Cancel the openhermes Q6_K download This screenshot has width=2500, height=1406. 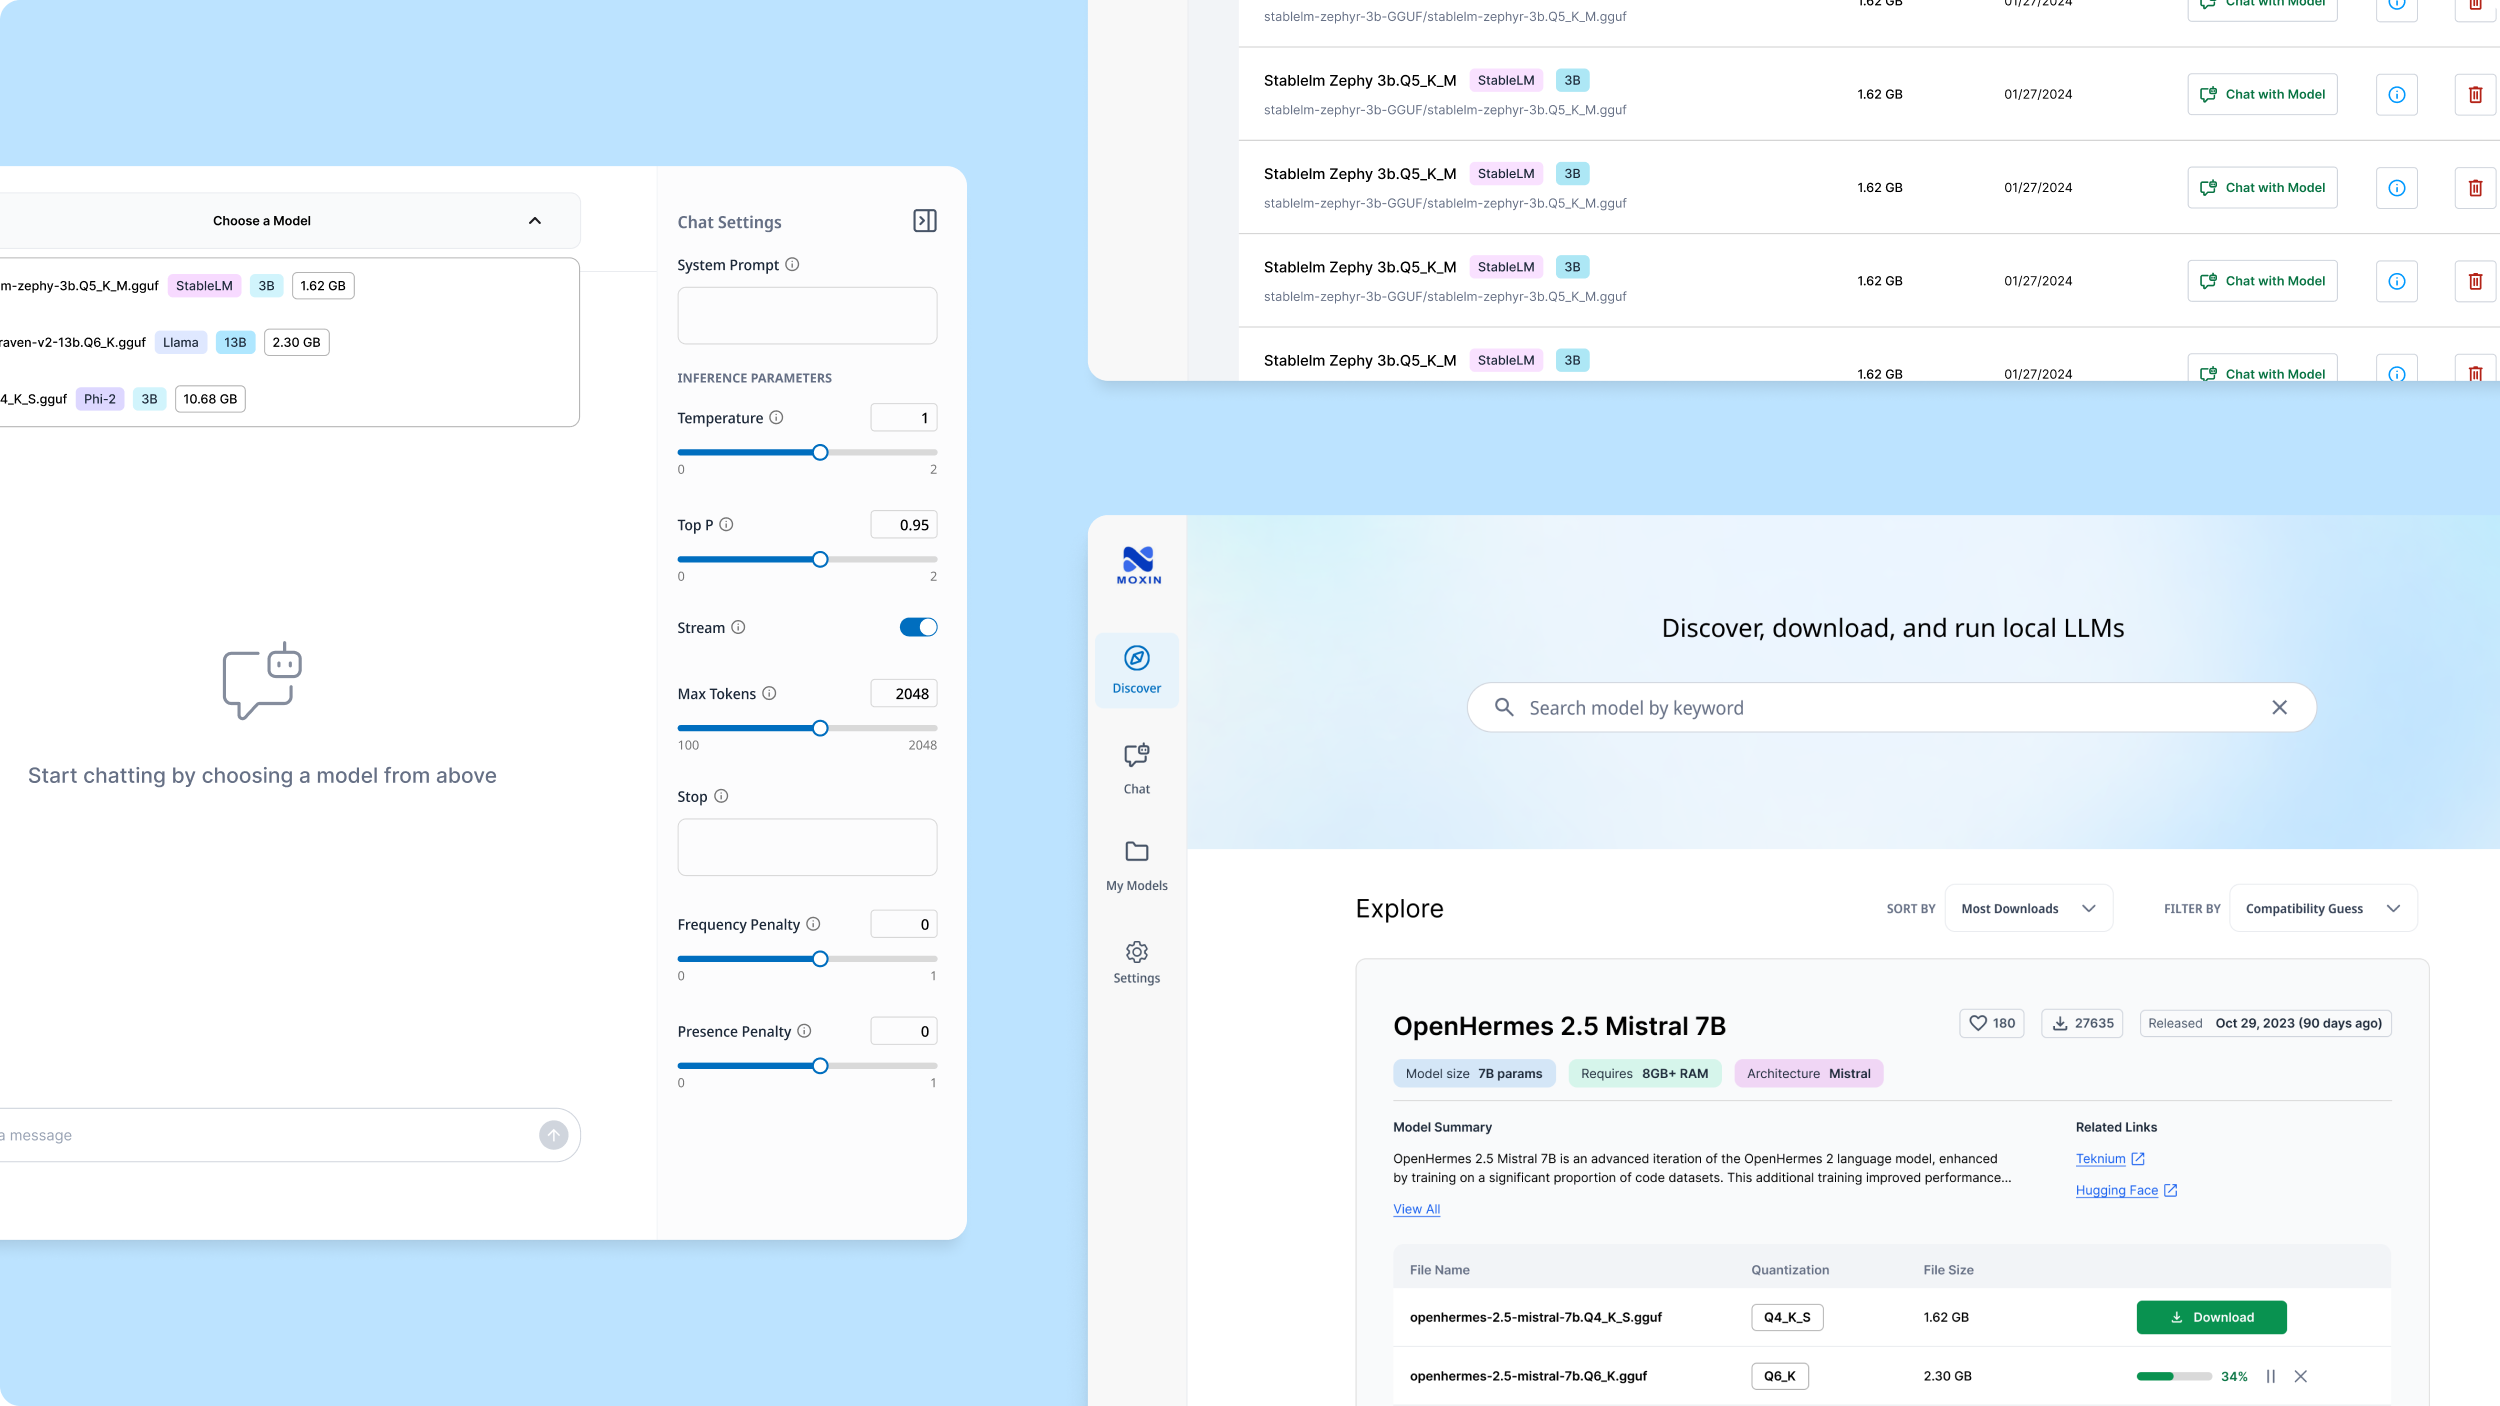[x=2300, y=1376]
